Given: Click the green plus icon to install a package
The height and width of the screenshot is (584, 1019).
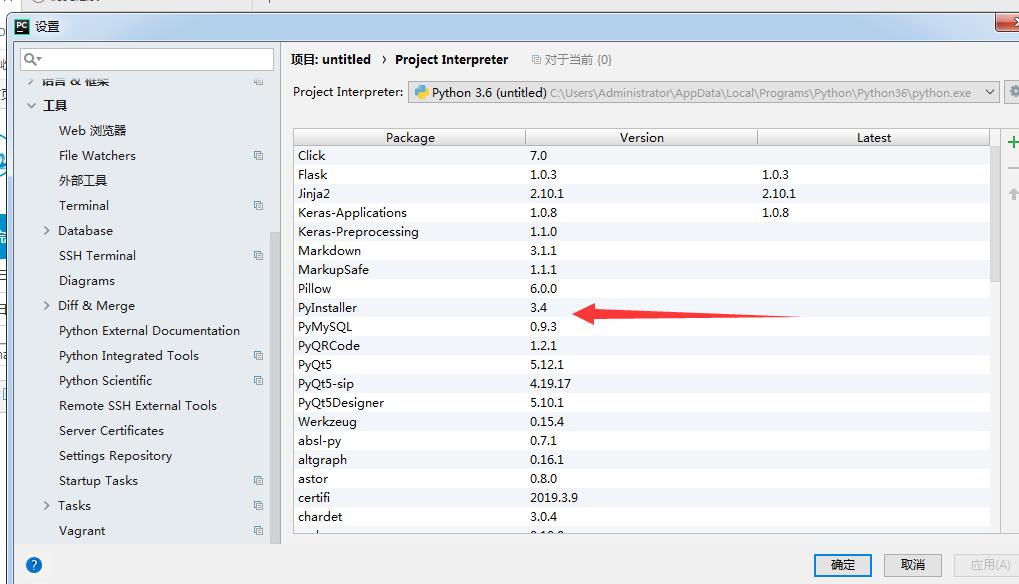Looking at the screenshot, I should click(1013, 142).
